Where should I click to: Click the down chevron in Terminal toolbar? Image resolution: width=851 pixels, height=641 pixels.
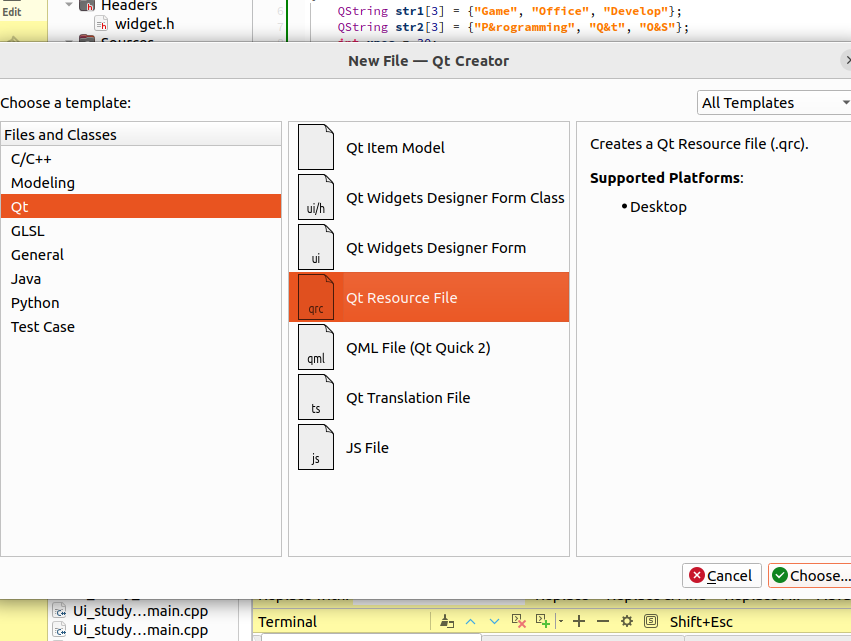pos(494,621)
